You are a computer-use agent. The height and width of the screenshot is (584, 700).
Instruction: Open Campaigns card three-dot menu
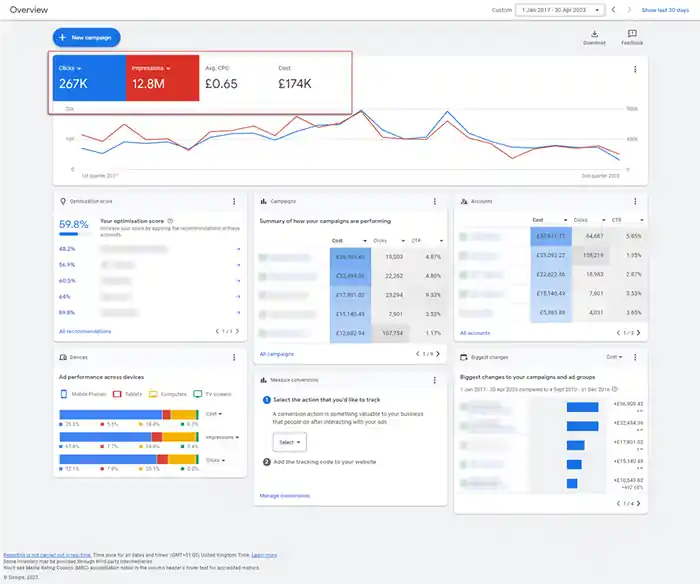[x=434, y=201]
